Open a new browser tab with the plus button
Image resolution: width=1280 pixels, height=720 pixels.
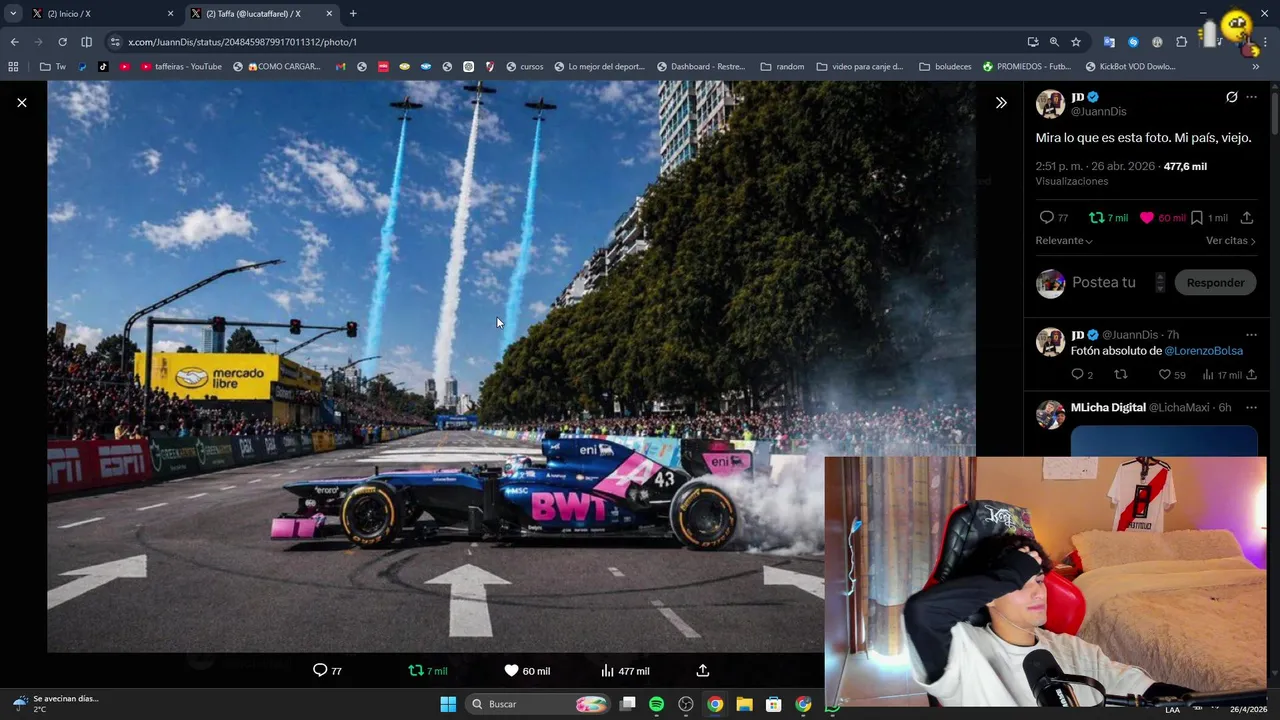pyautogui.click(x=353, y=14)
